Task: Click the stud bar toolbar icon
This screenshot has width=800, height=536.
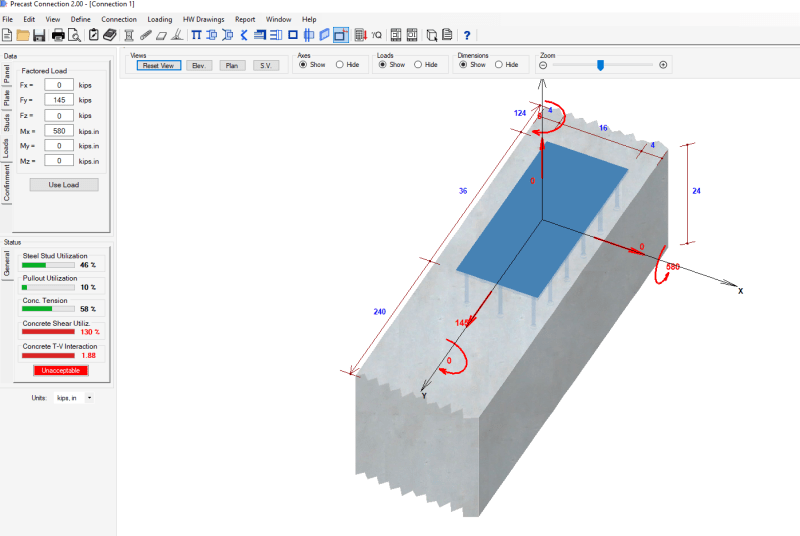Action: click(x=145, y=35)
